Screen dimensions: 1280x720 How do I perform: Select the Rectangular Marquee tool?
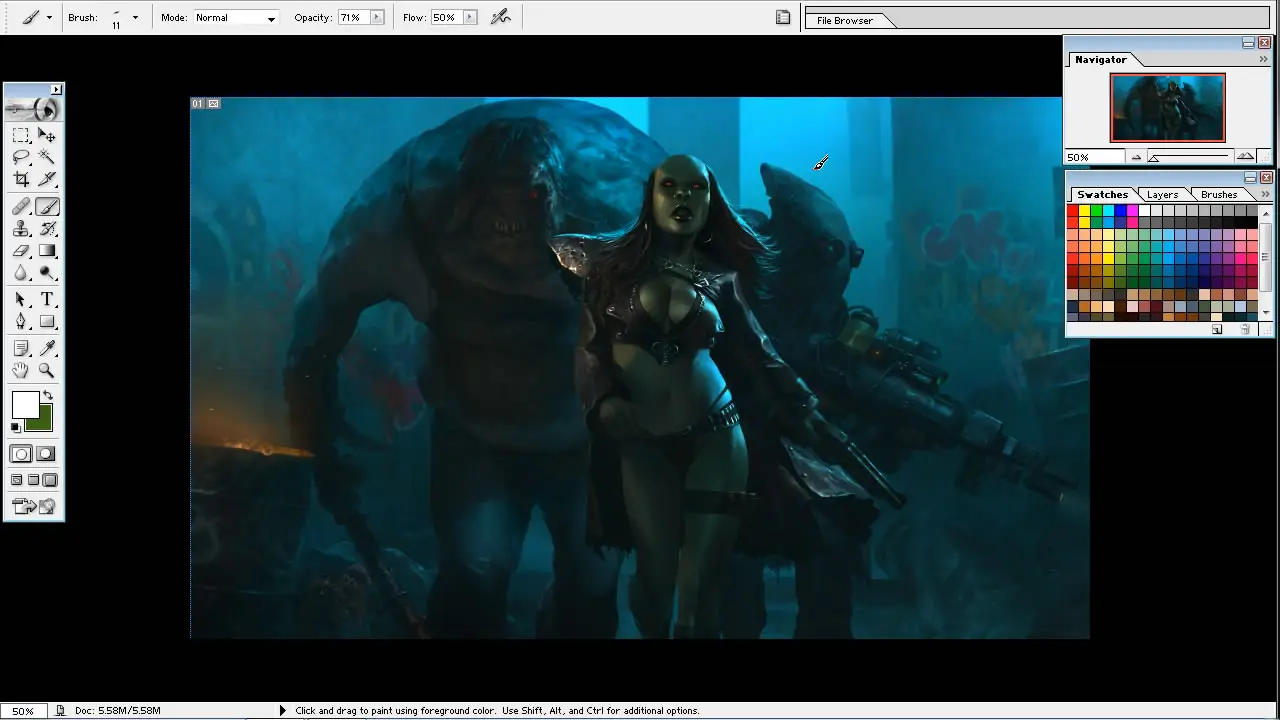tap(21, 135)
